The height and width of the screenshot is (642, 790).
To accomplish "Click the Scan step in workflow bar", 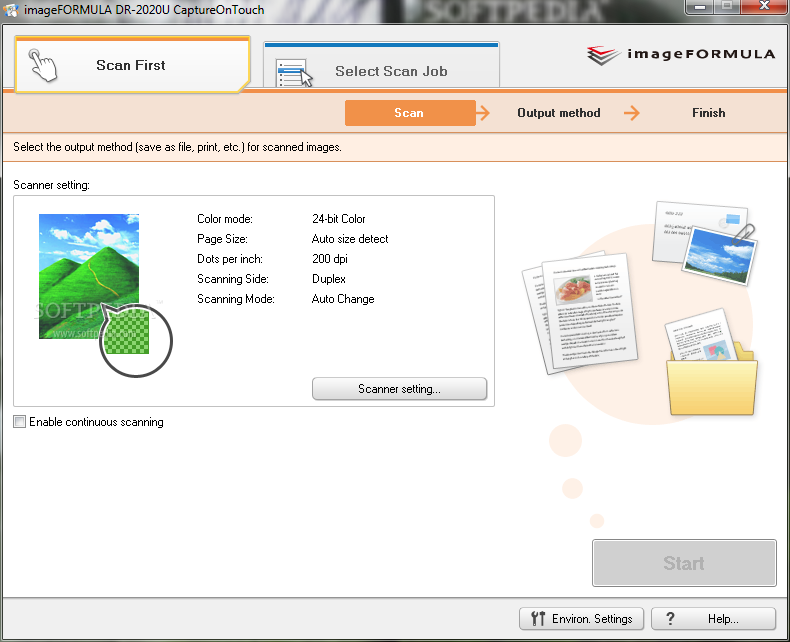I will pyautogui.click(x=410, y=113).
